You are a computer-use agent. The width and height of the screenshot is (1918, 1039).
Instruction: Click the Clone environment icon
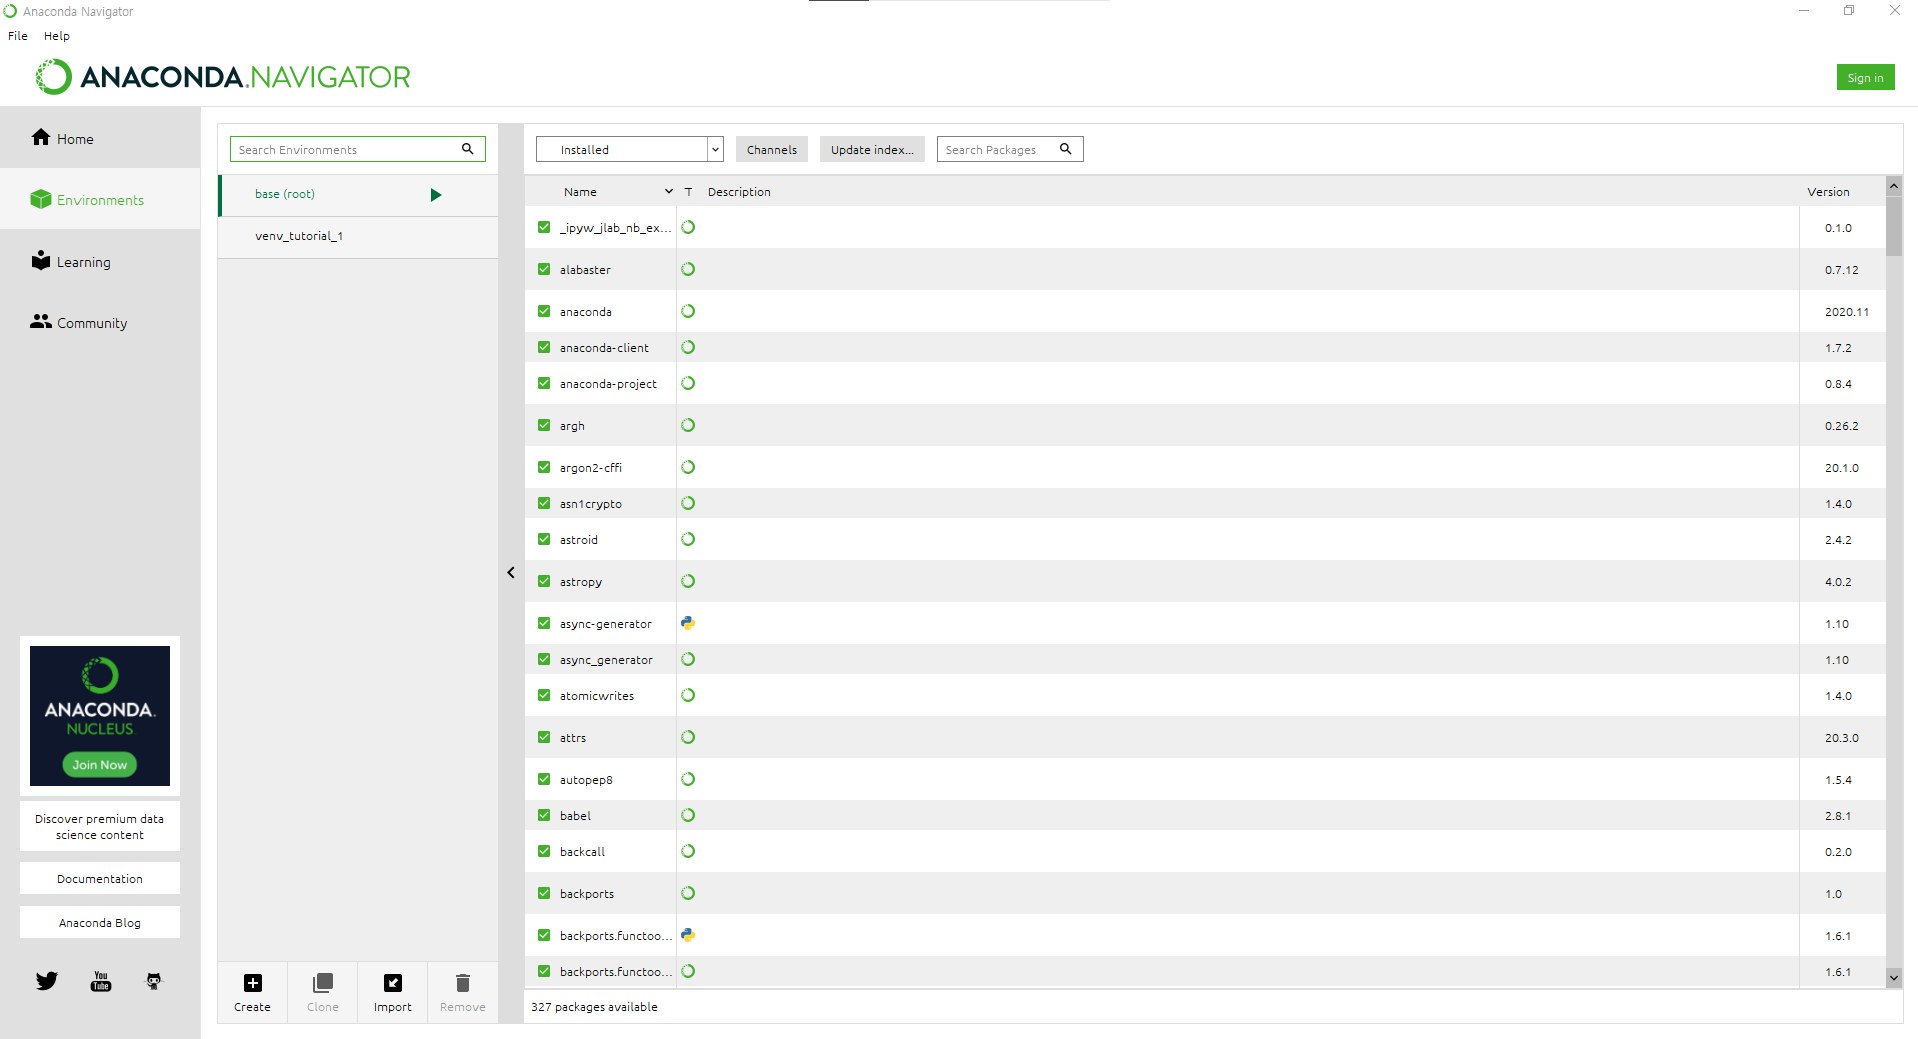tap(323, 983)
